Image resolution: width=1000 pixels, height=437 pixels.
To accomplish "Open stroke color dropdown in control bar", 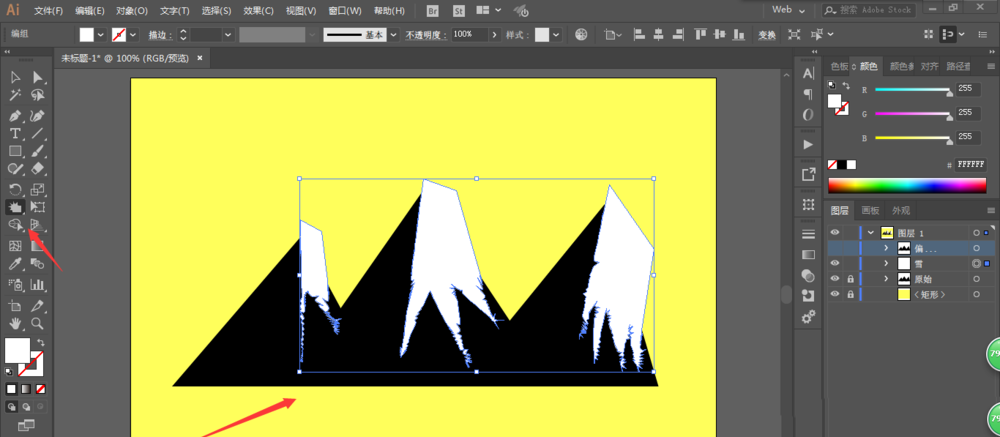I will pyautogui.click(x=133, y=34).
